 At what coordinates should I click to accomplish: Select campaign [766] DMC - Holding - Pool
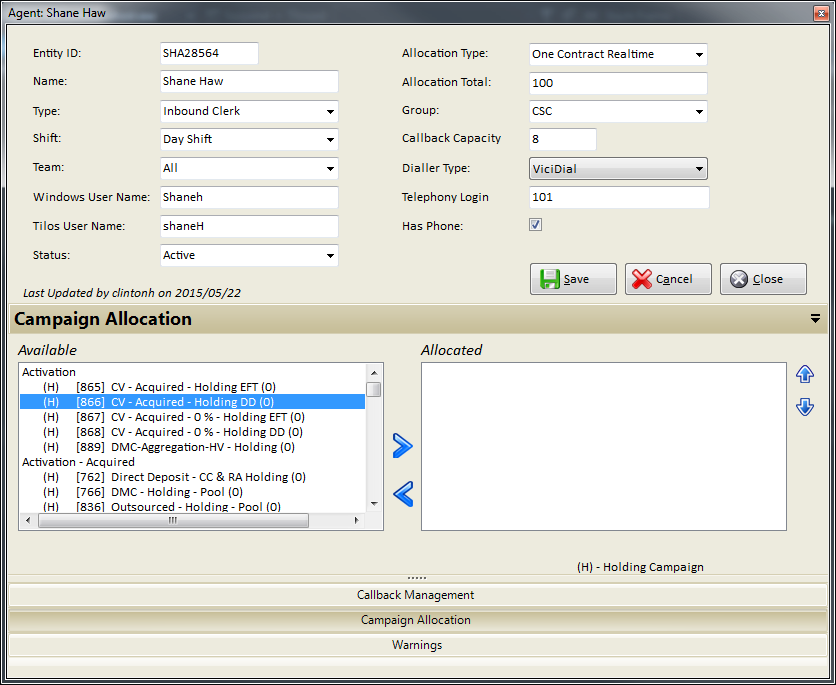(x=192, y=491)
